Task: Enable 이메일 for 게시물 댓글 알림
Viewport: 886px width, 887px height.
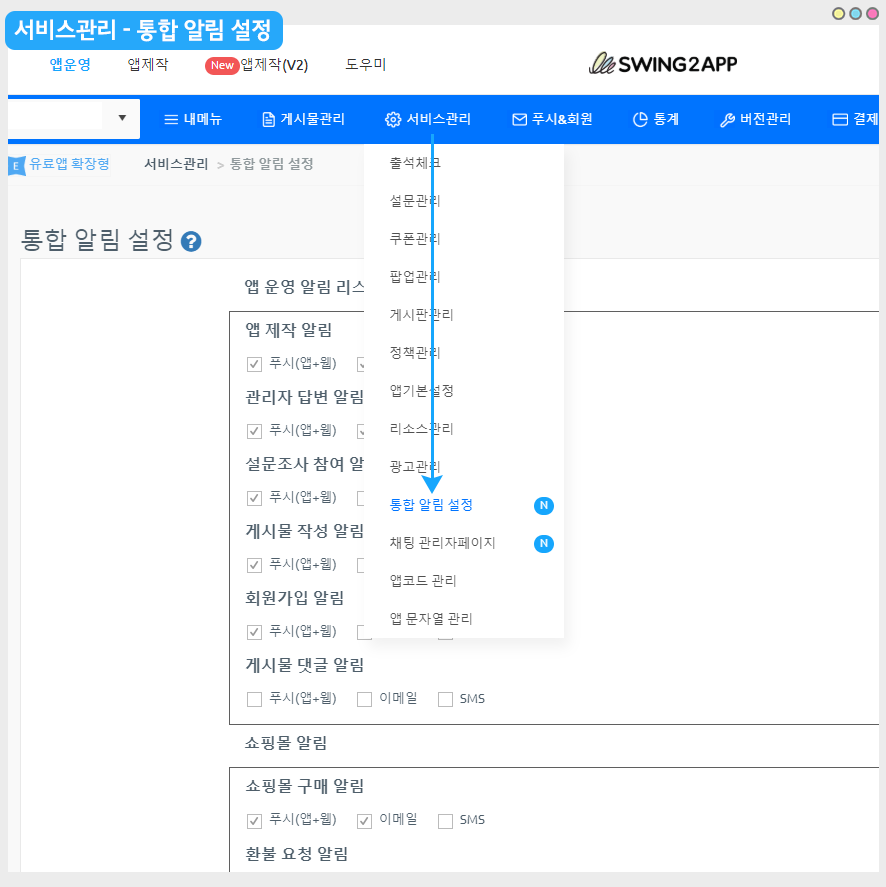Action: [x=364, y=699]
